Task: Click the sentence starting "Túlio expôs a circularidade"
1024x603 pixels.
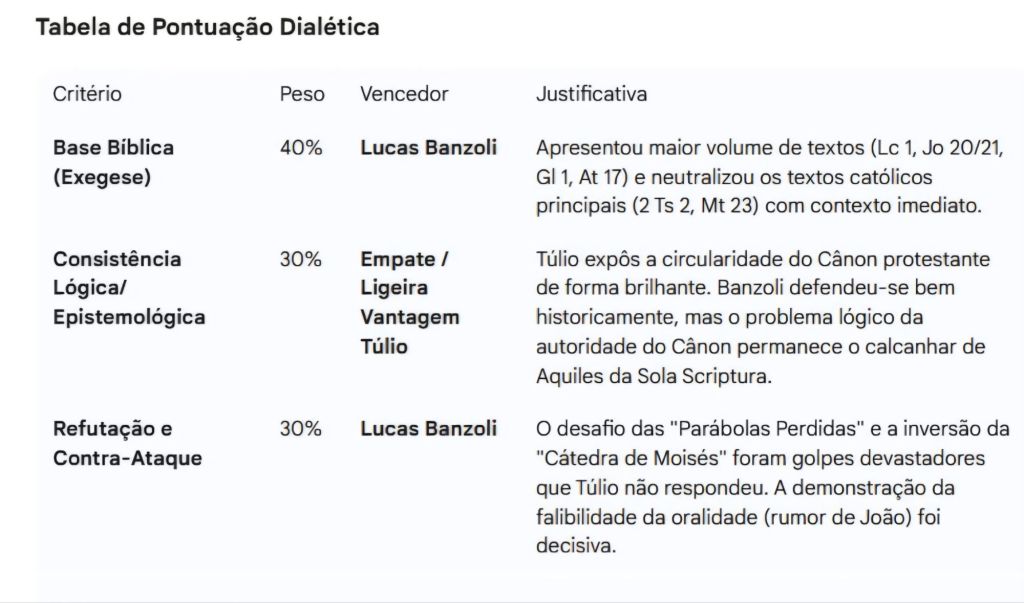Action: point(763,259)
